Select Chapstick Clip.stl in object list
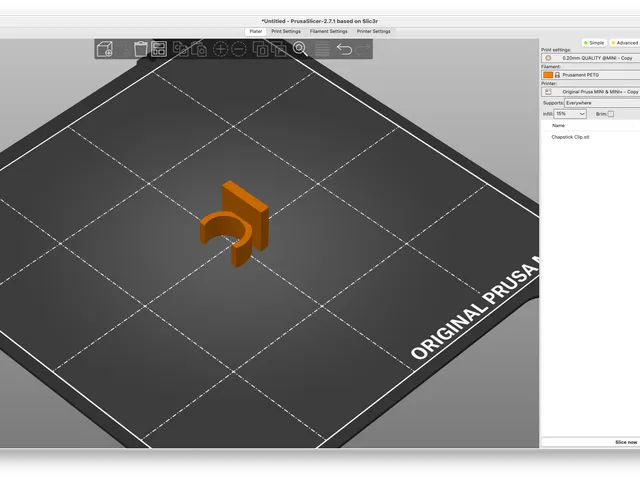This screenshot has height=480, width=640. 570,137
